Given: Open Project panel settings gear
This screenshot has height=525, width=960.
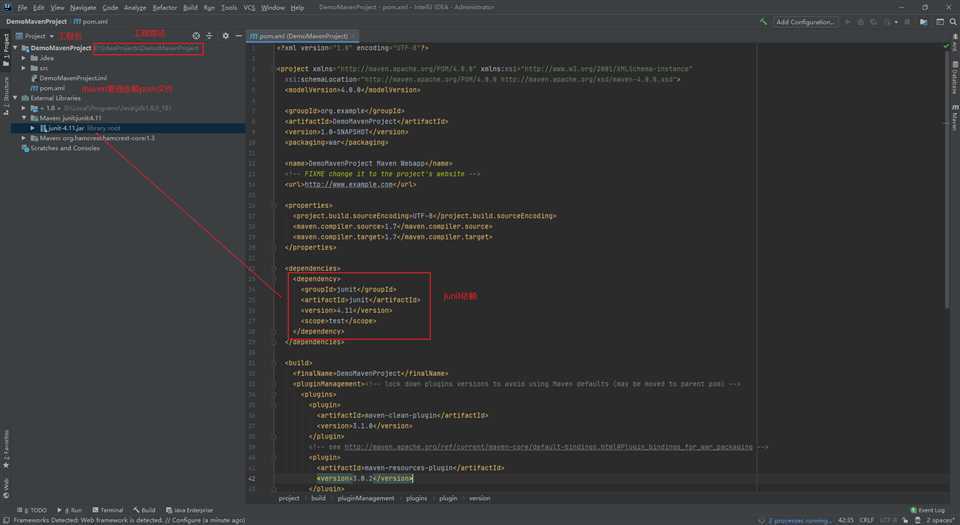Looking at the screenshot, I should [225, 35].
